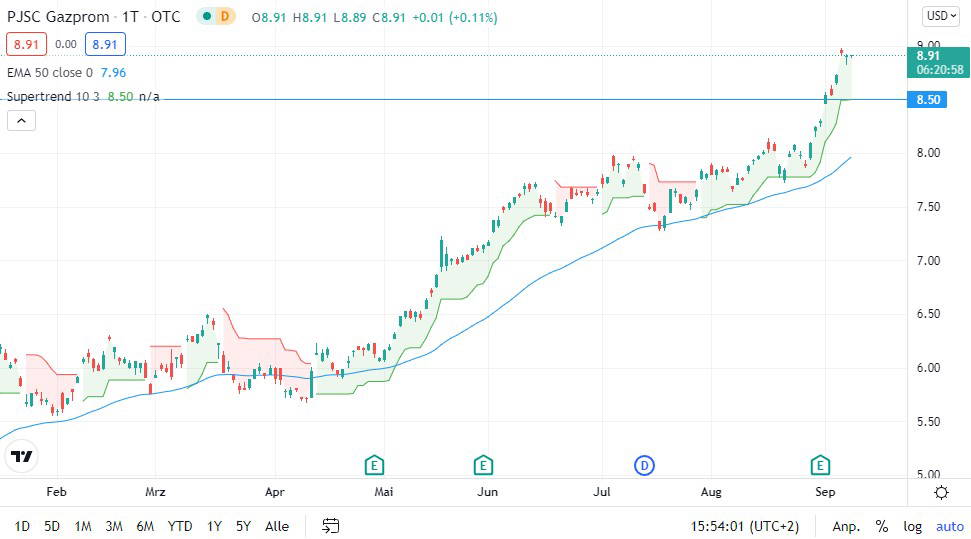The height and width of the screenshot is (539, 971).
Task: Click the blue 8.91 buy price button
Action: 105,45
